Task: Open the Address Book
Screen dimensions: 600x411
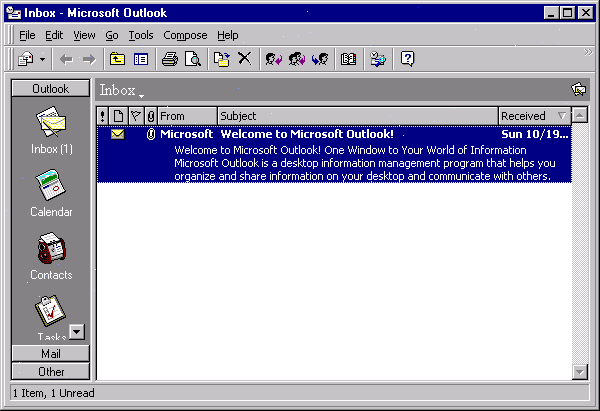Action: 348,59
